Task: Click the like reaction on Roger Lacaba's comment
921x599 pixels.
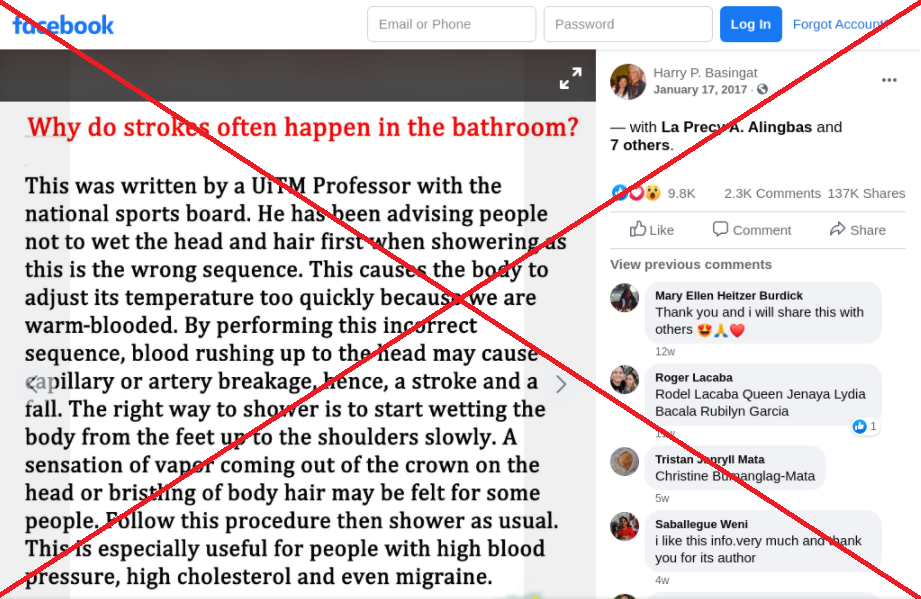Action: [865, 426]
